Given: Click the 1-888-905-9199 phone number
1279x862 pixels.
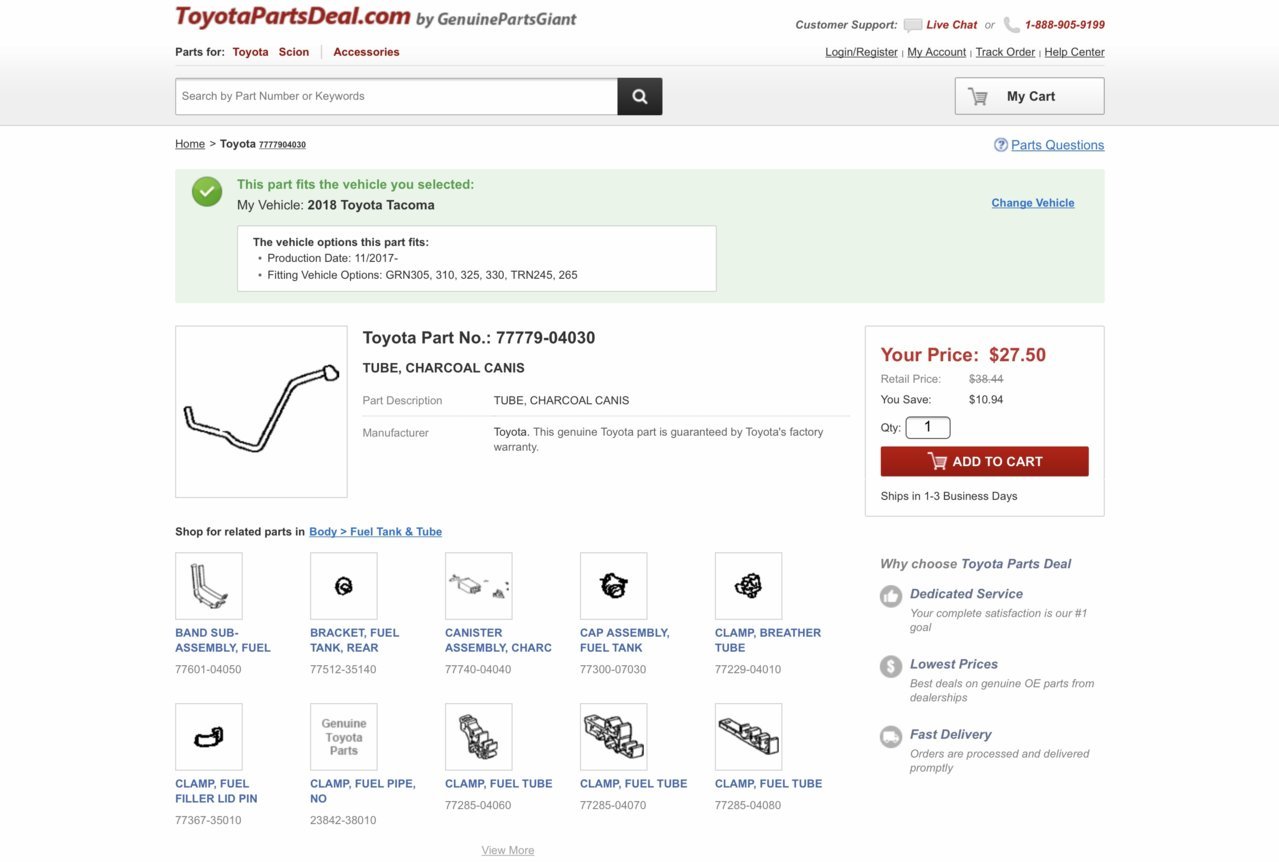Looking at the screenshot, I should point(1064,25).
